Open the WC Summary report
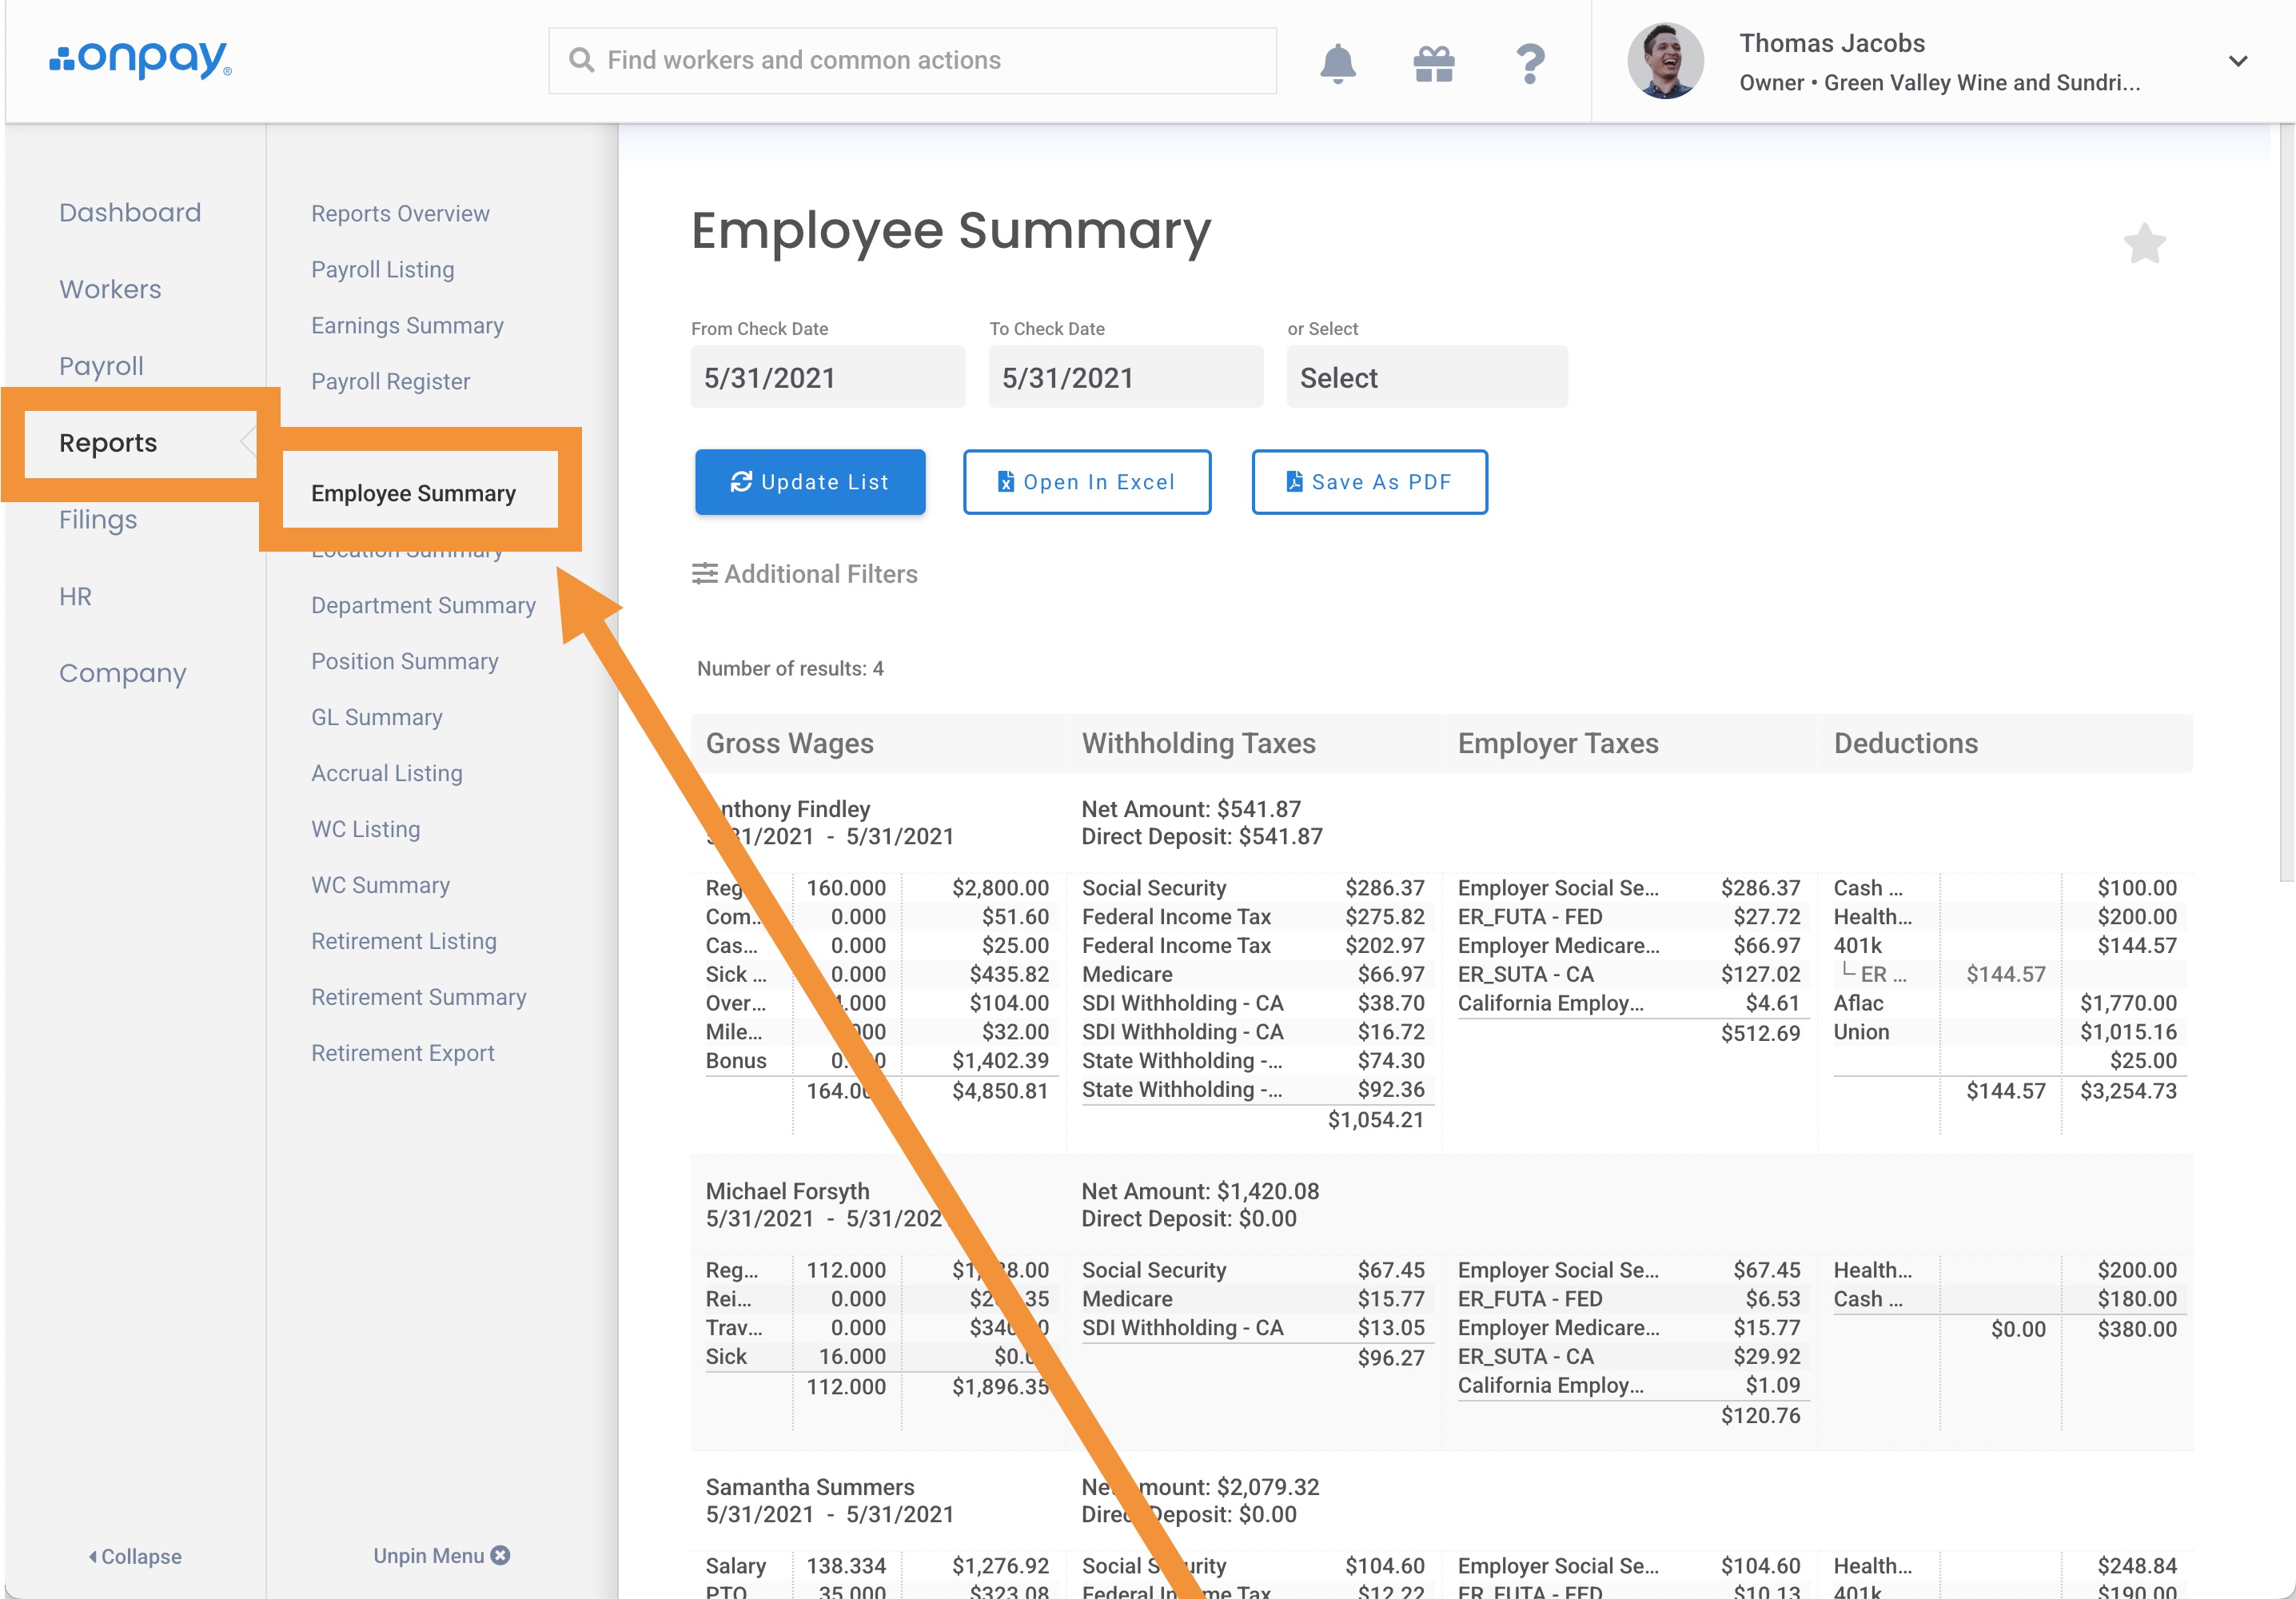The width and height of the screenshot is (2296, 1599). pyautogui.click(x=380, y=885)
